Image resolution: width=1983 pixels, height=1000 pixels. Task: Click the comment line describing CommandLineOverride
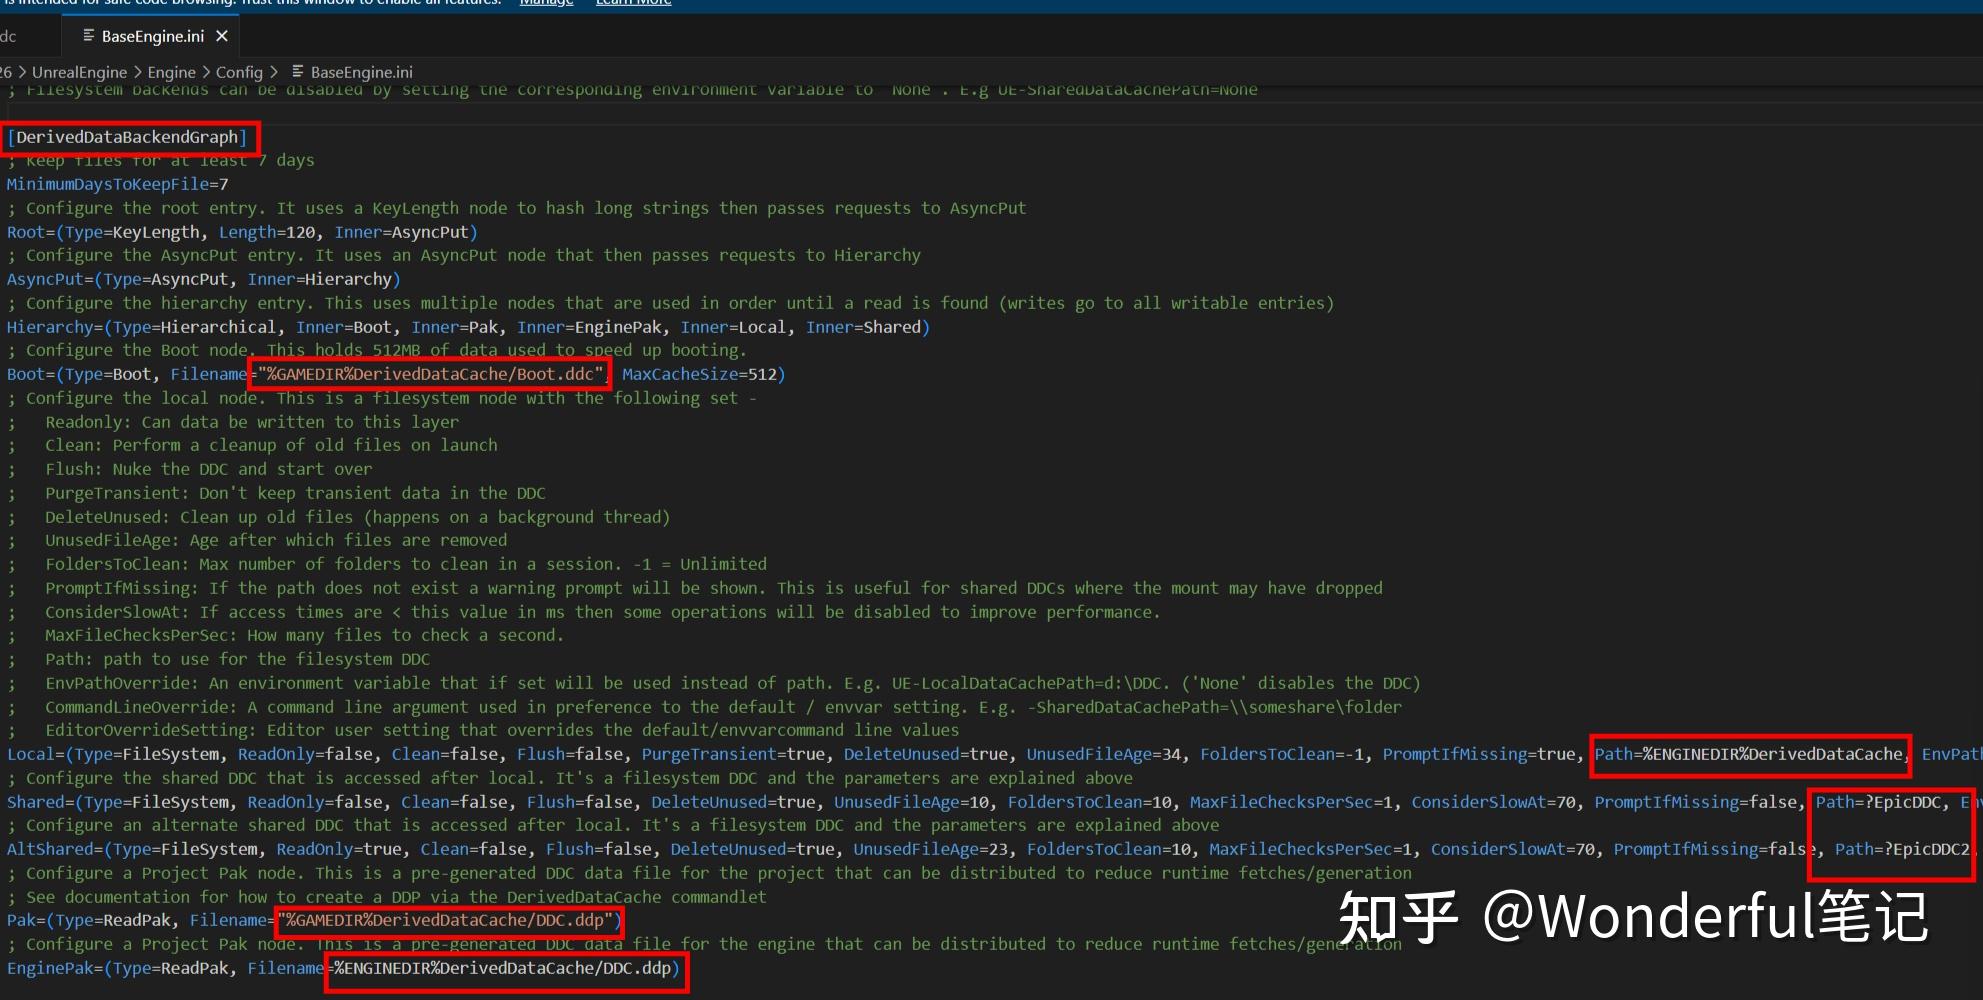pos(704,707)
